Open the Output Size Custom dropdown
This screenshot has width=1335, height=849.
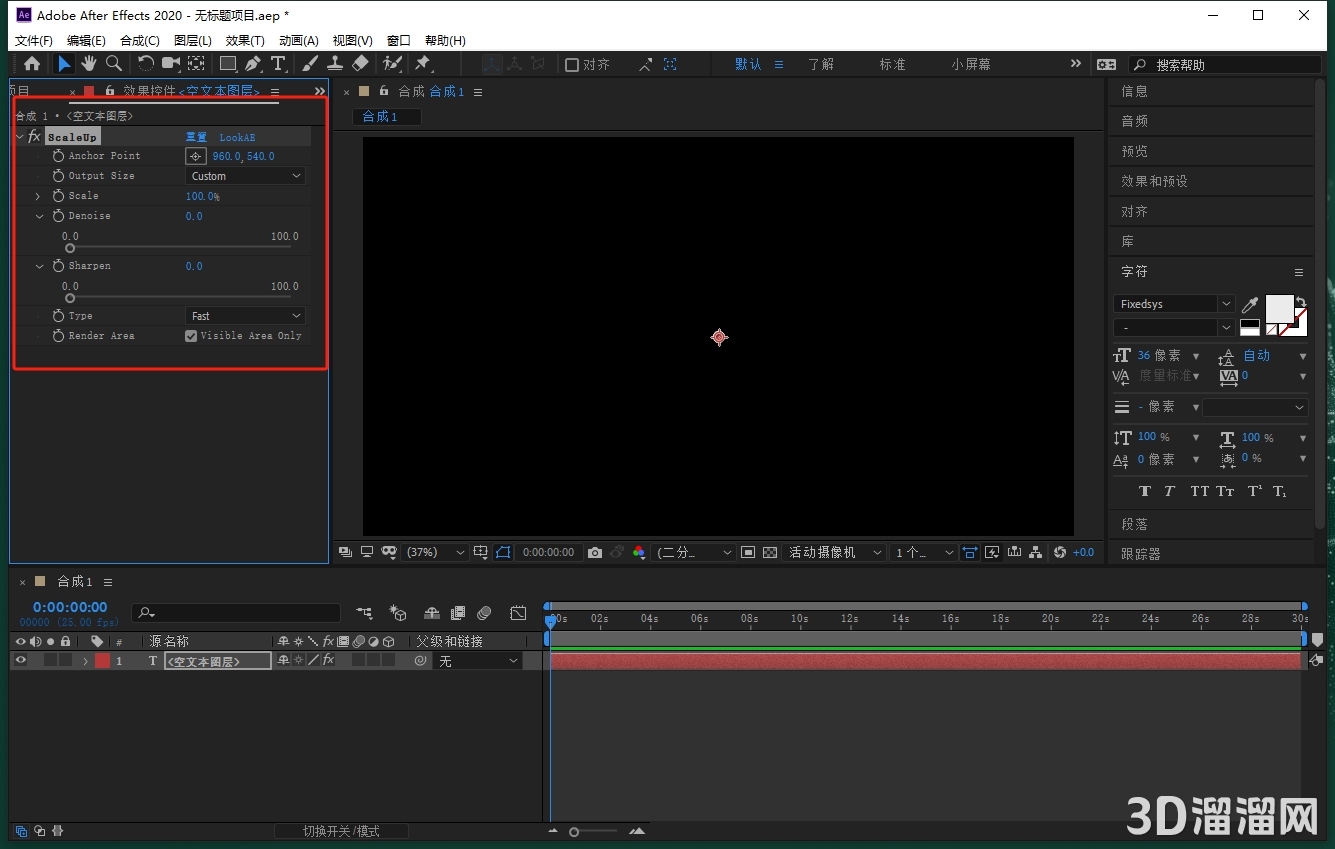point(246,176)
